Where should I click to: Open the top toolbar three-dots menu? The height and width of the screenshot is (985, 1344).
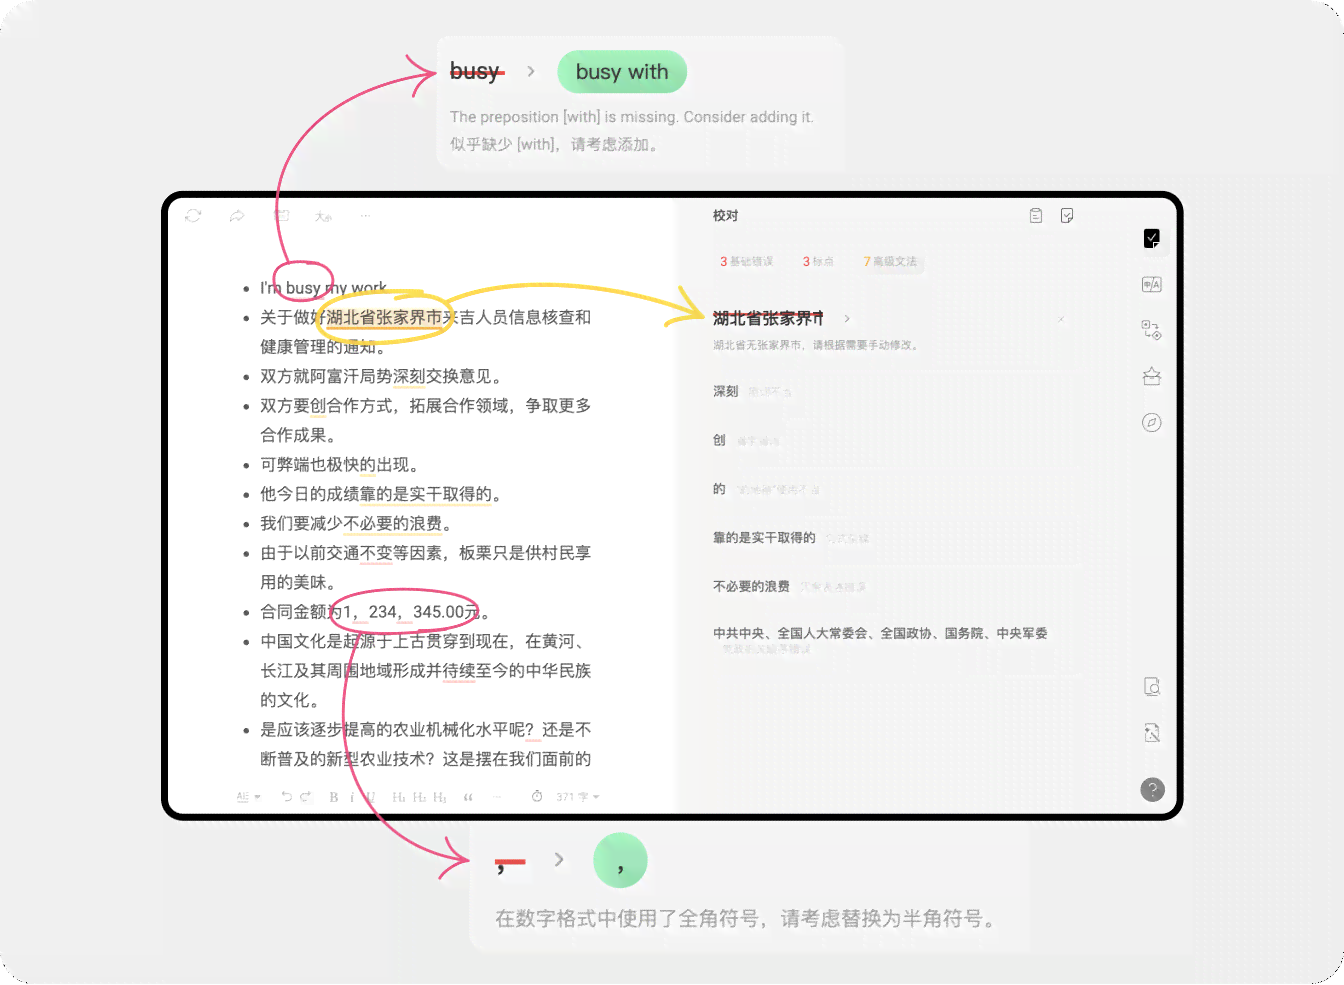[366, 216]
